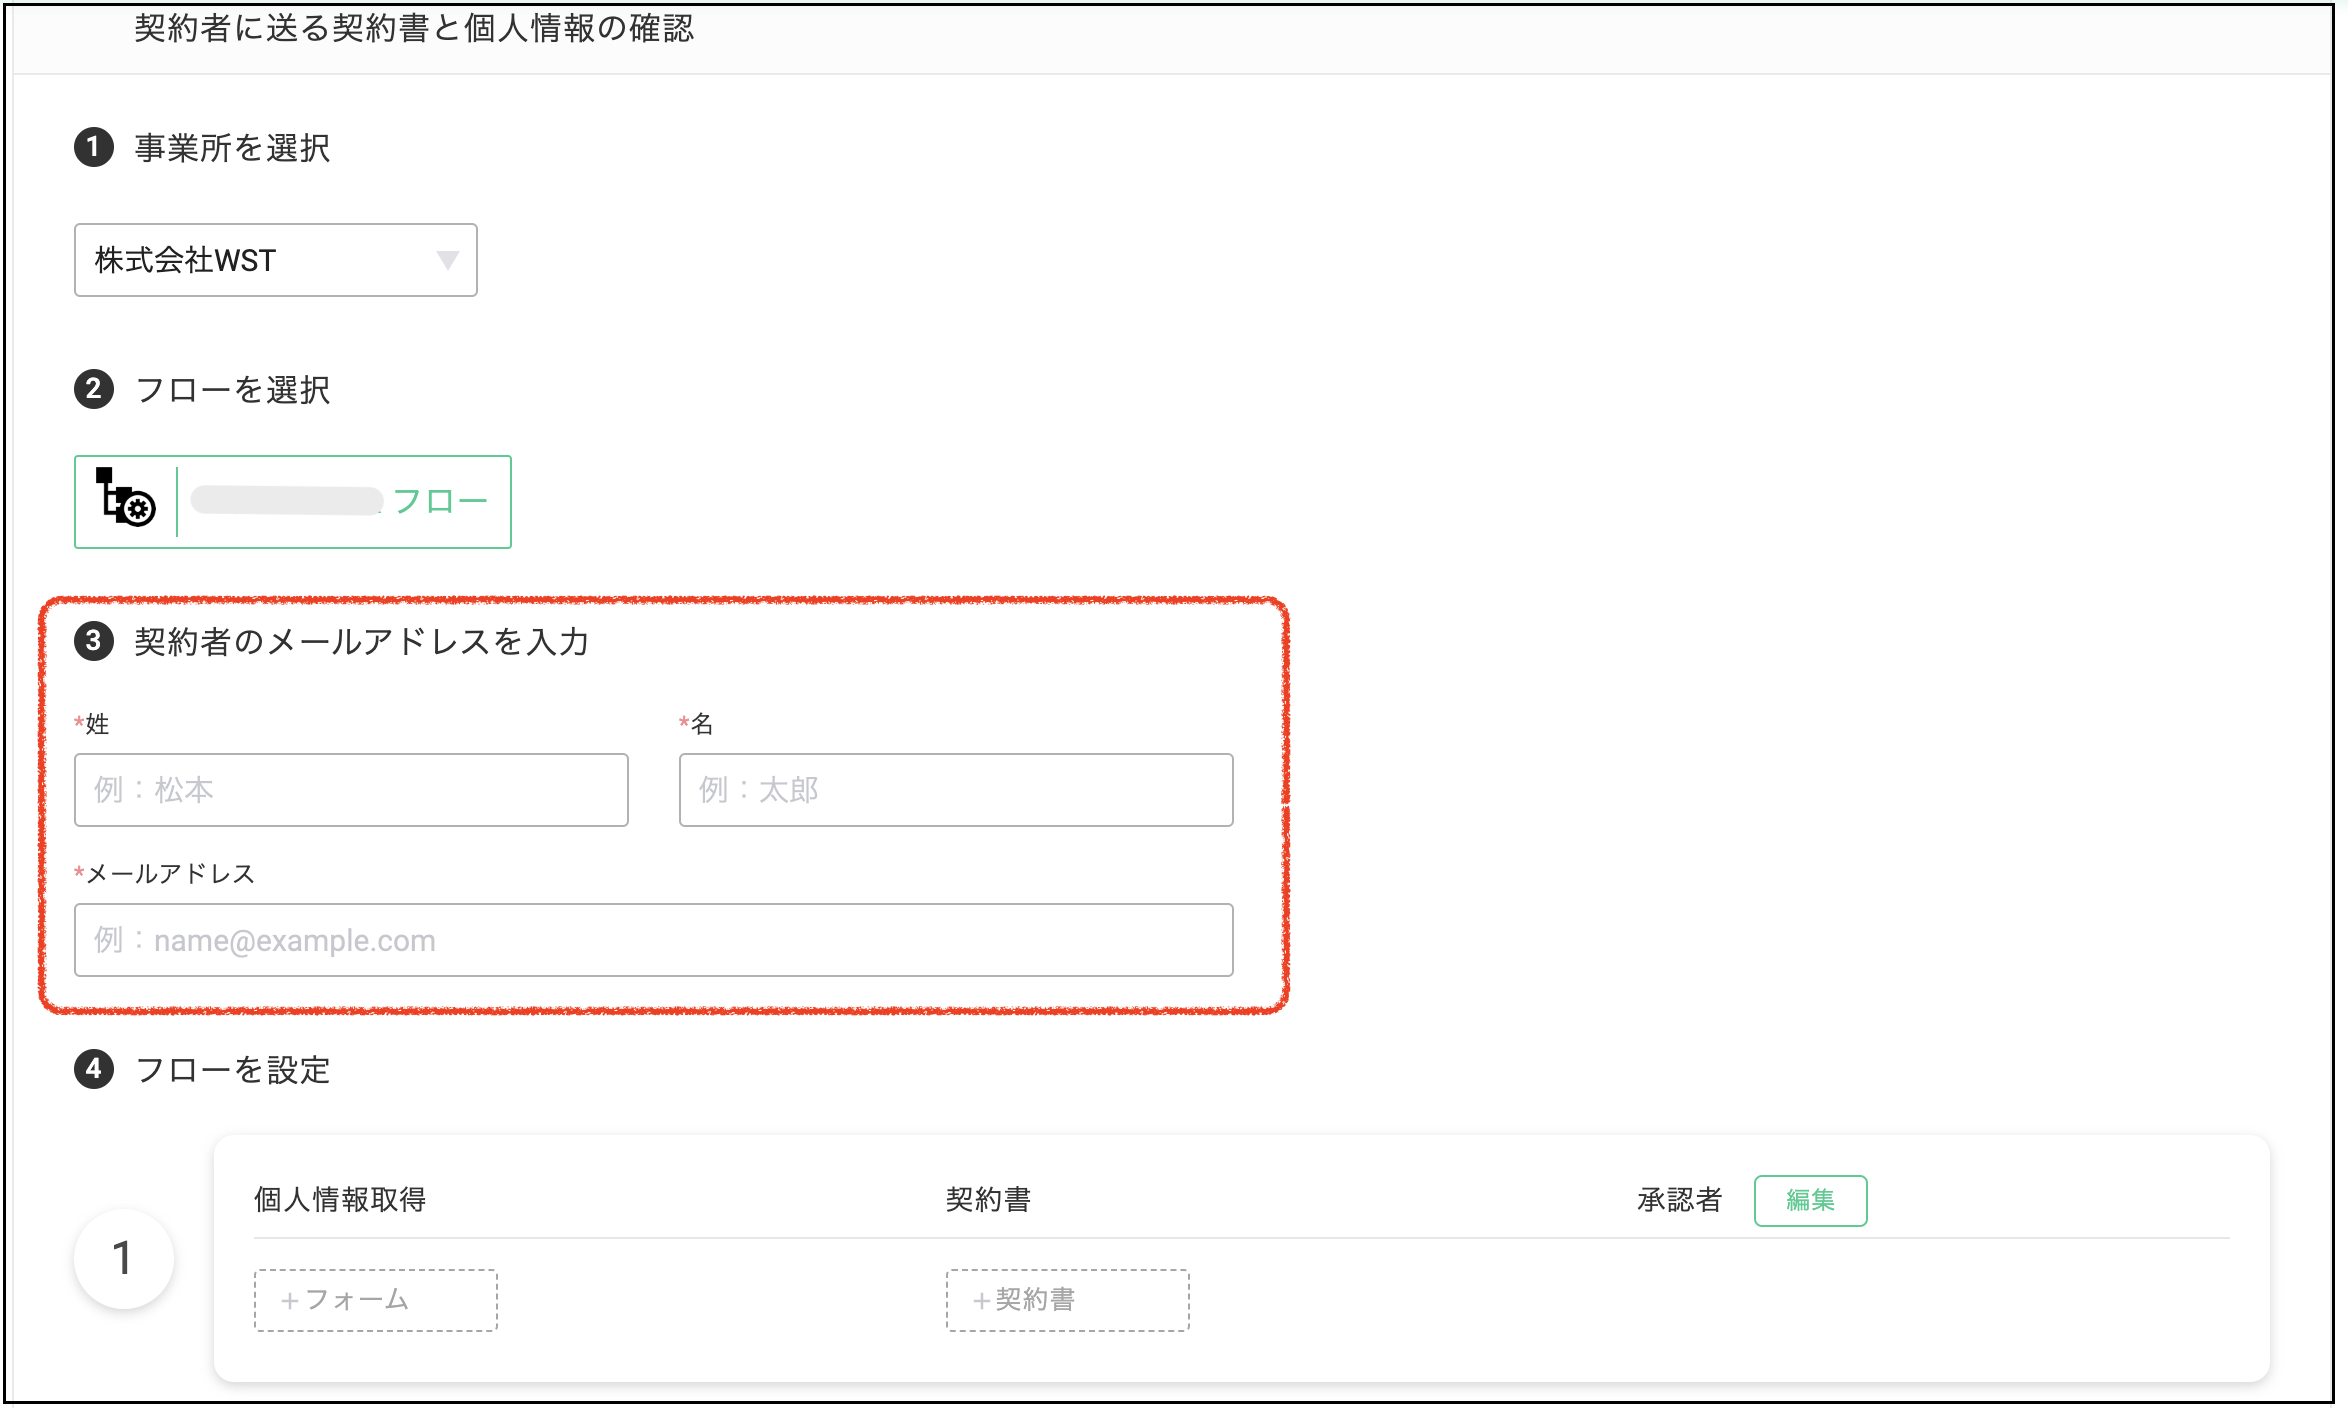Add a form with +フォーム
The width and height of the screenshot is (2348, 1408).
tap(376, 1300)
